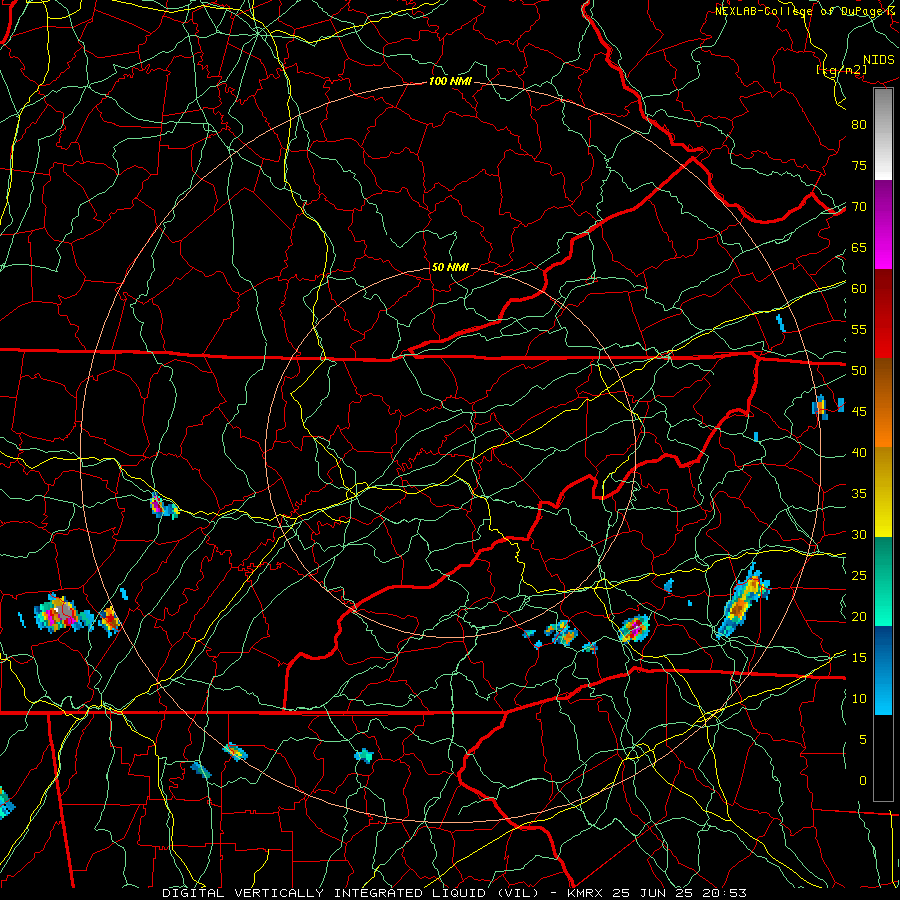Screen dimensions: 900x900
Task: Click the "NIDS" label above the color scale
Action: pos(879,60)
